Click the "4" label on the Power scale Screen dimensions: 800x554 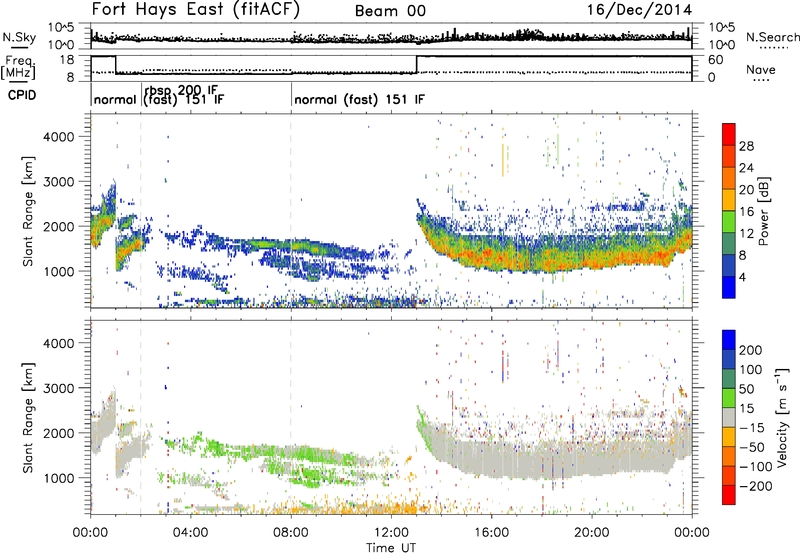742,277
